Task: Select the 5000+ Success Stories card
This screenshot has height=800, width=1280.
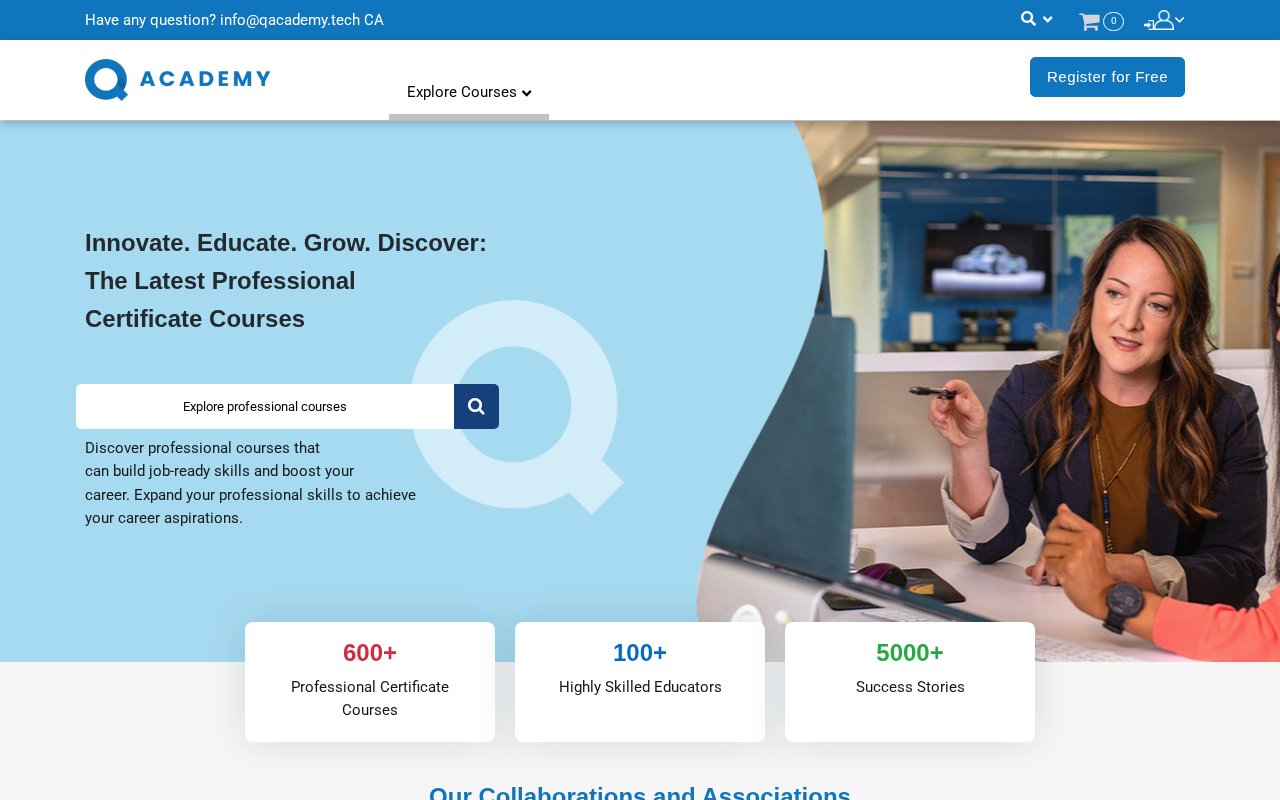Action: pos(910,682)
